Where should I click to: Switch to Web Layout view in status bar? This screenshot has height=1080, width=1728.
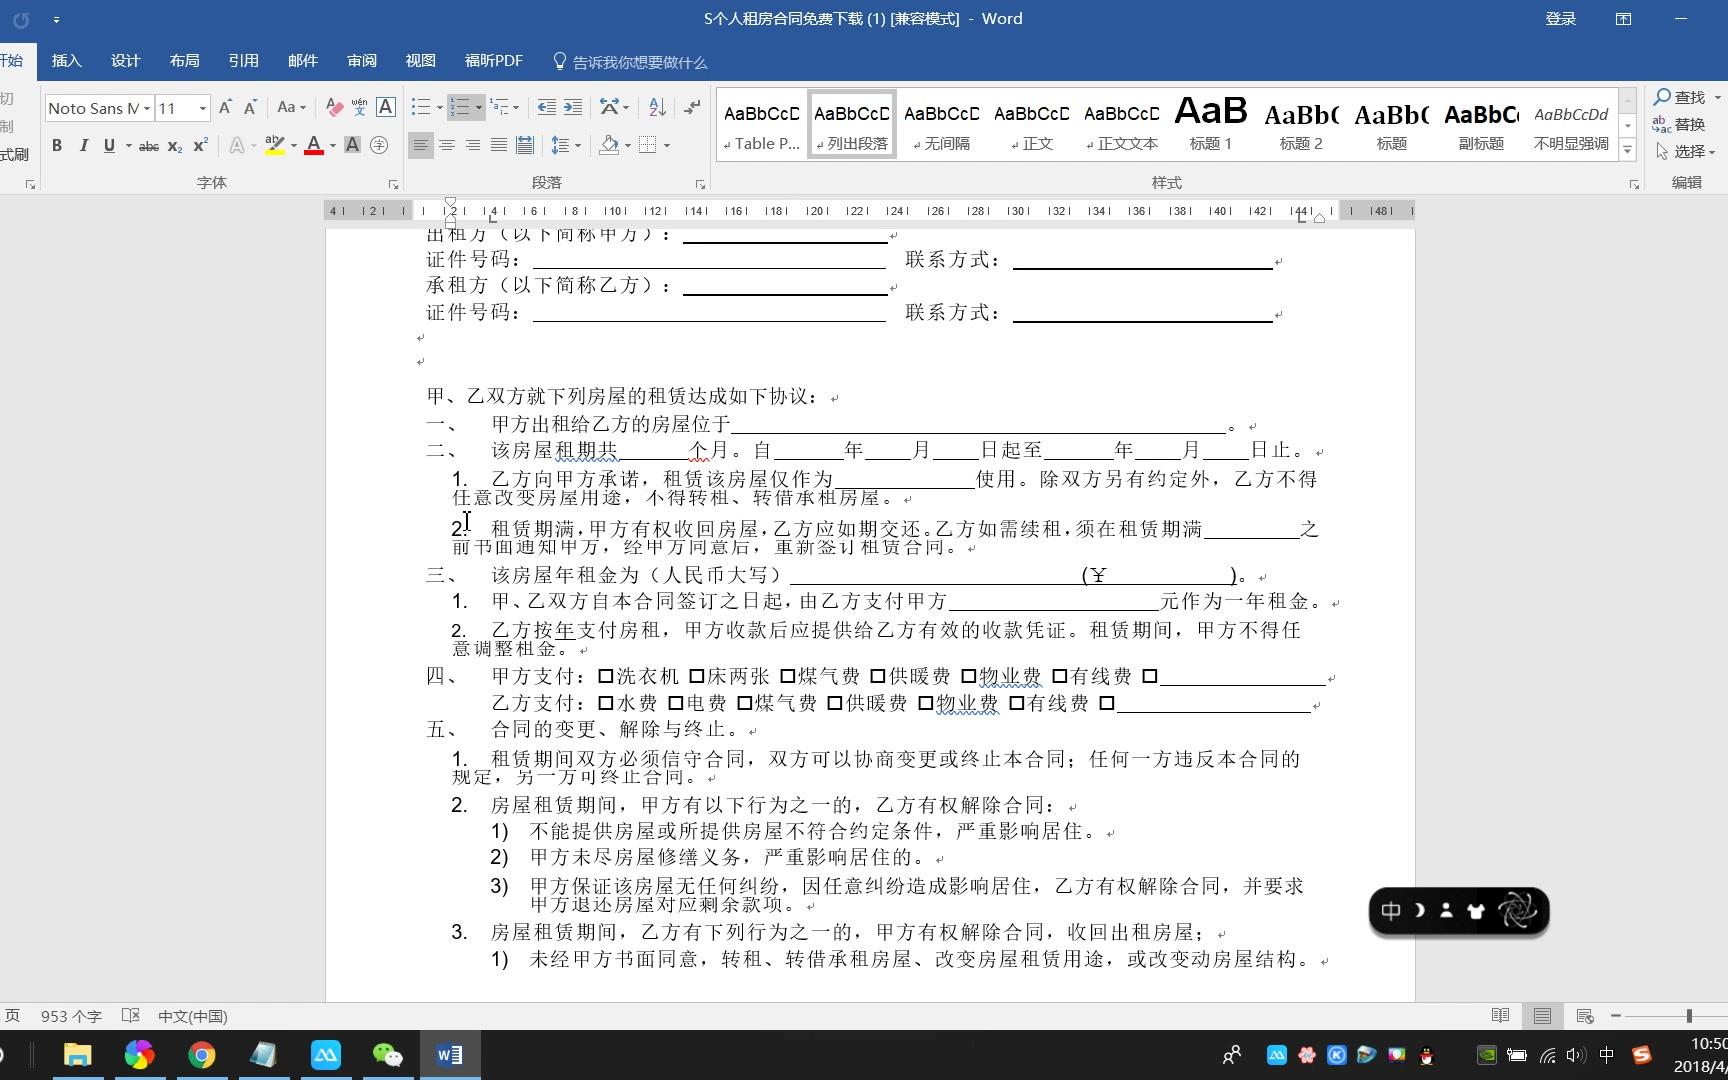click(x=1585, y=1016)
